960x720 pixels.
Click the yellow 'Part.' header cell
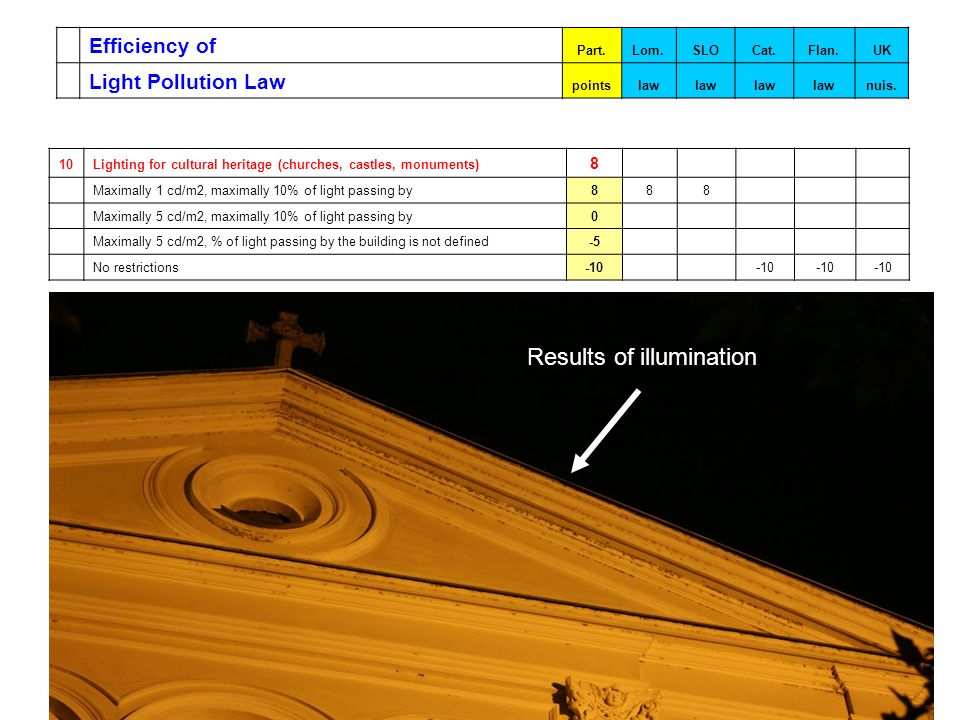[591, 45]
